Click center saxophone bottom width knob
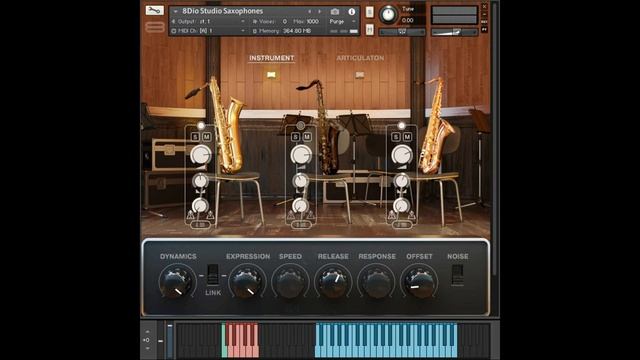This screenshot has width=640, height=360. 301,205
